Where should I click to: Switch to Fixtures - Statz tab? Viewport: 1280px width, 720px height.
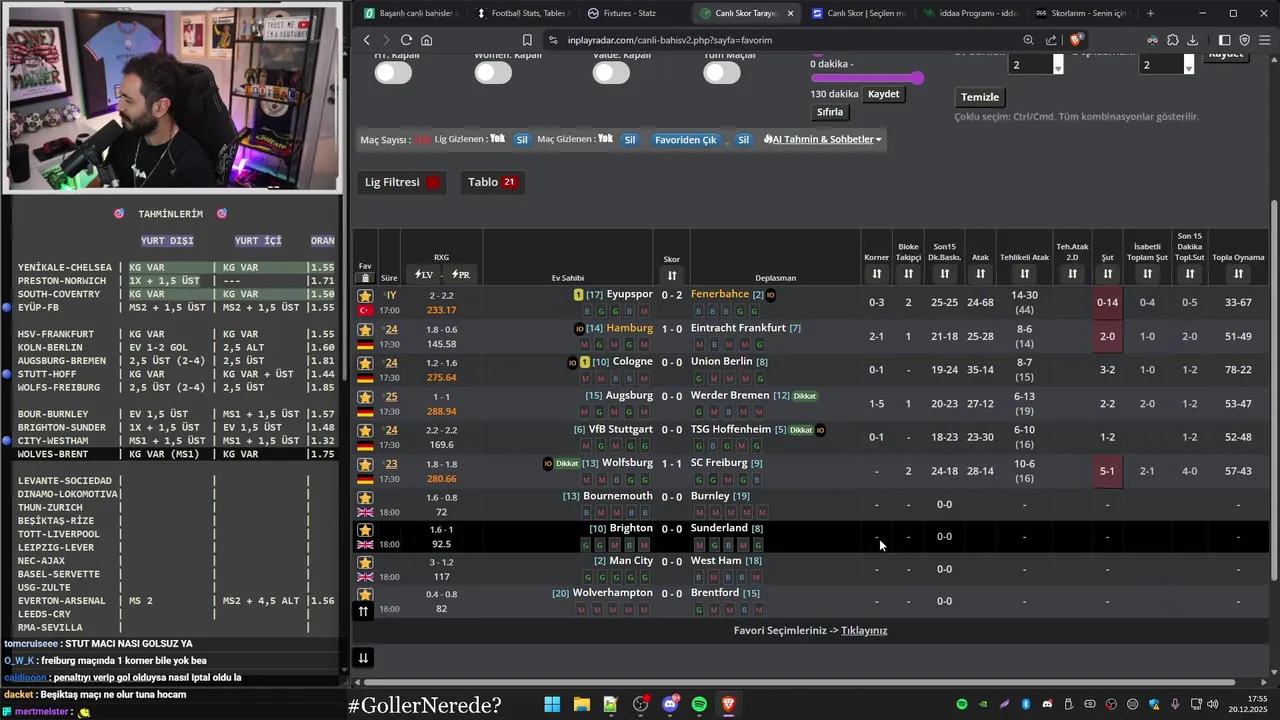pyautogui.click(x=632, y=13)
